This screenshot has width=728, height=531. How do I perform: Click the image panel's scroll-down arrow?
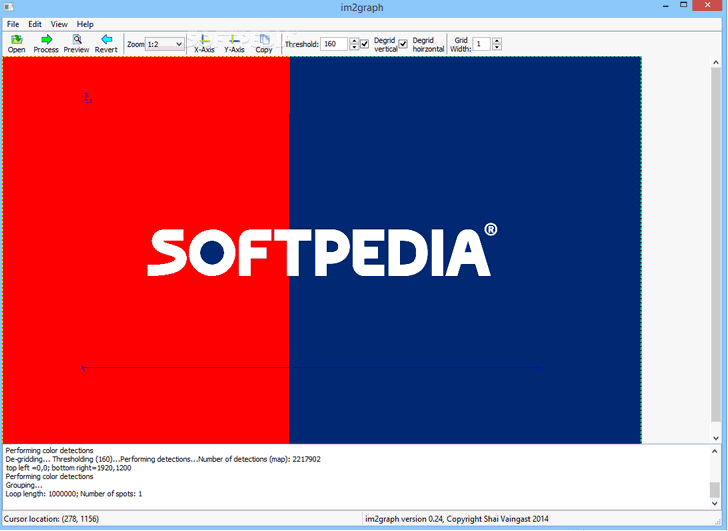coord(714,438)
